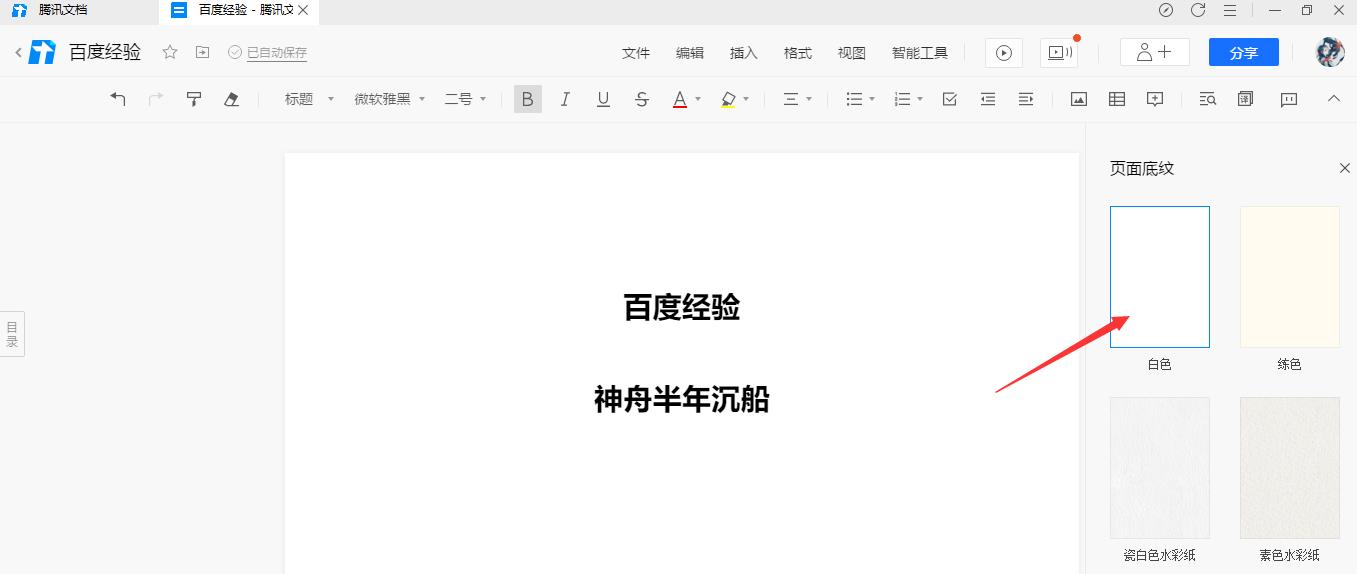Click the add comment icon
This screenshot has width=1357, height=574.
tap(1155, 99)
